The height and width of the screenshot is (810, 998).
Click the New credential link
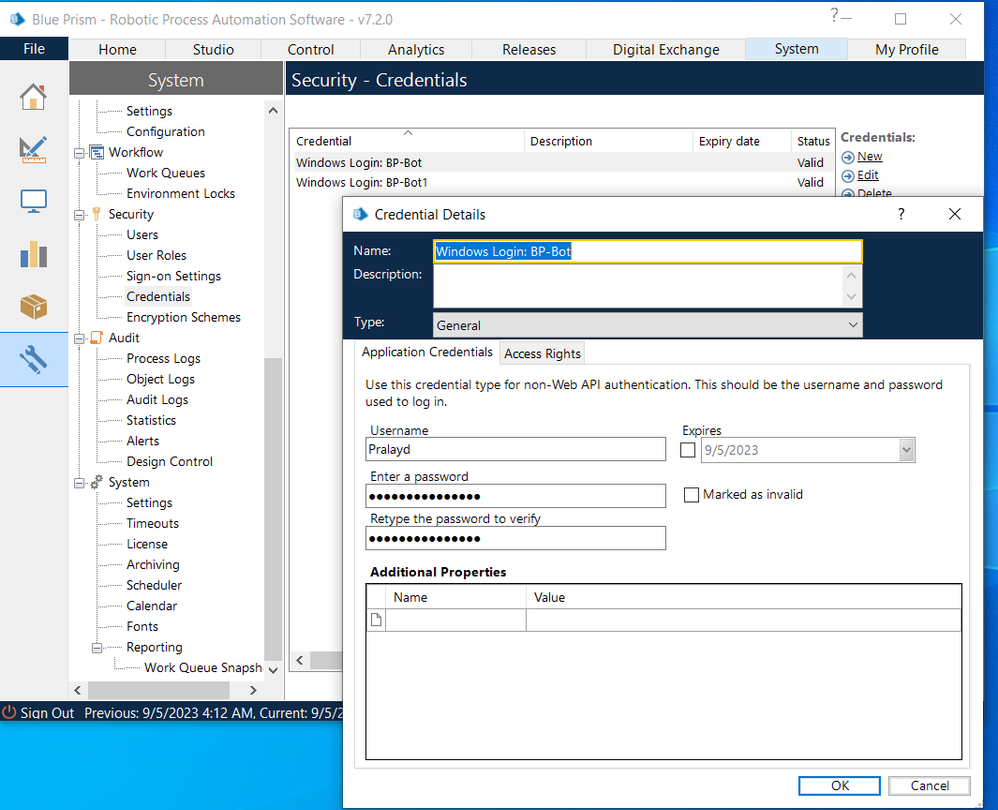[x=869, y=156]
